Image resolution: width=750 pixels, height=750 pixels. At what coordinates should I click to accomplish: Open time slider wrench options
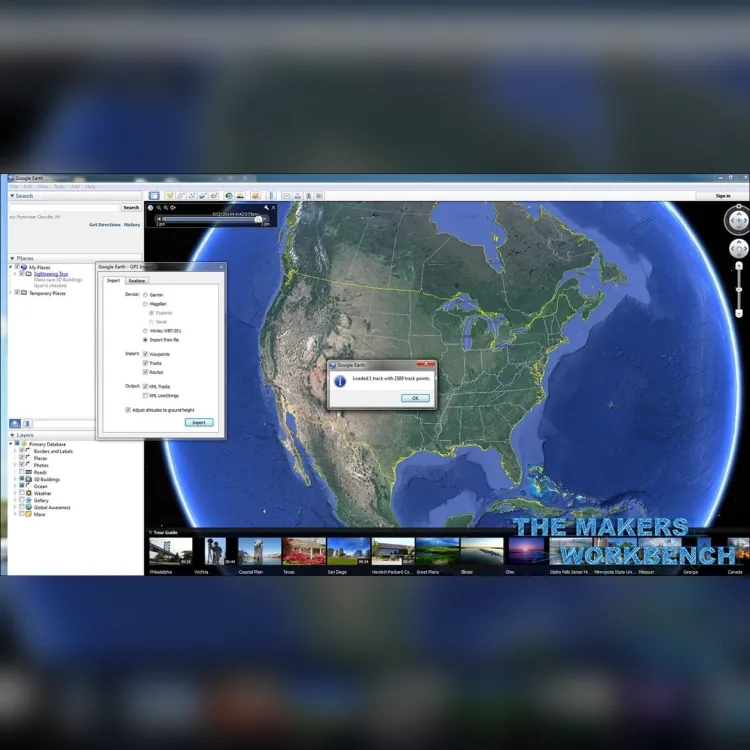tap(266, 208)
